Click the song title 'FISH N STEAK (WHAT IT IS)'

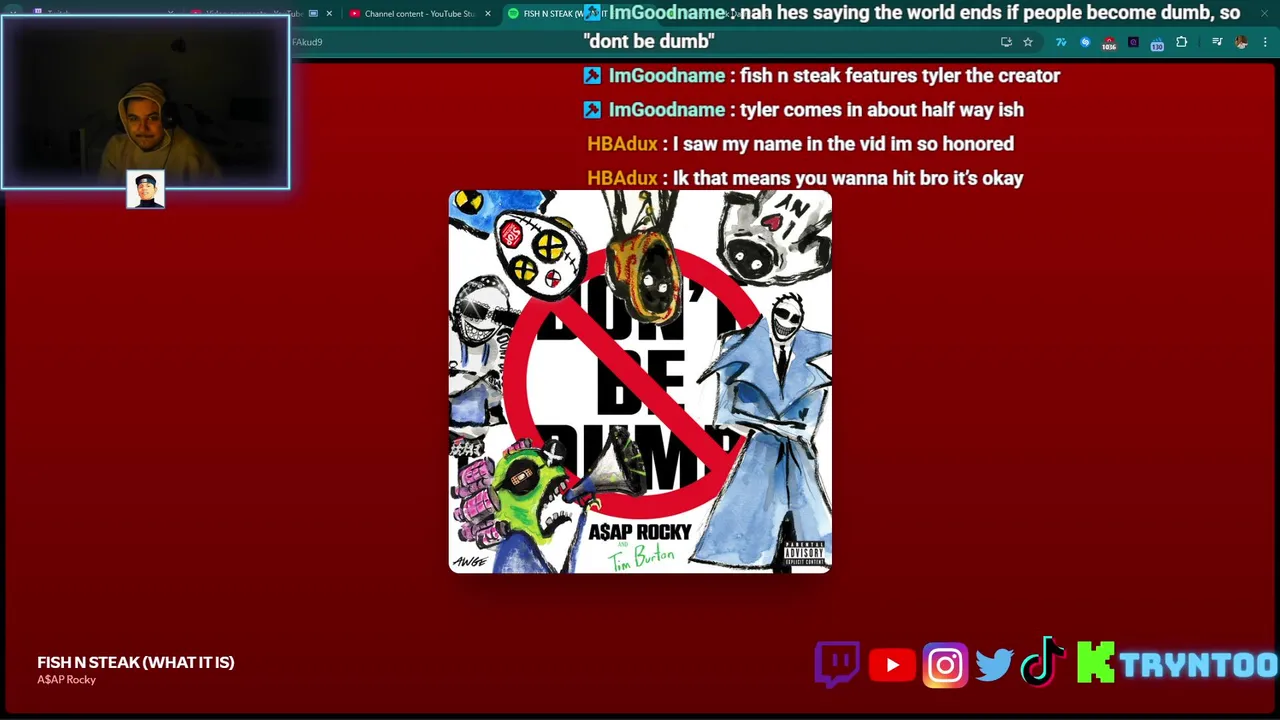136,662
